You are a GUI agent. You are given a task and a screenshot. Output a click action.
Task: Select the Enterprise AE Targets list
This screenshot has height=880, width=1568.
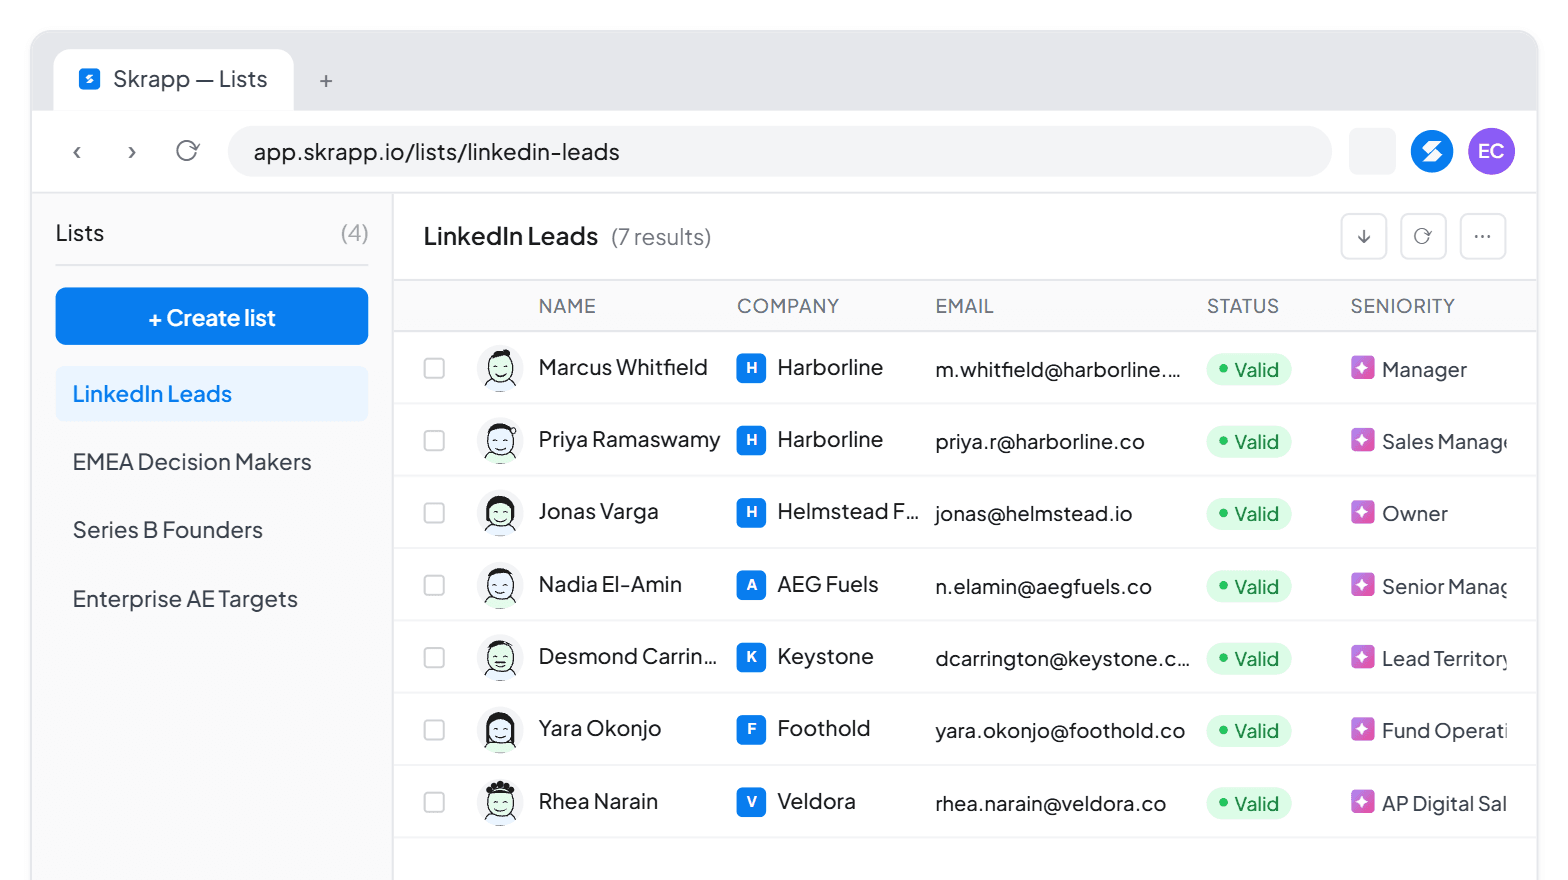coord(212,599)
